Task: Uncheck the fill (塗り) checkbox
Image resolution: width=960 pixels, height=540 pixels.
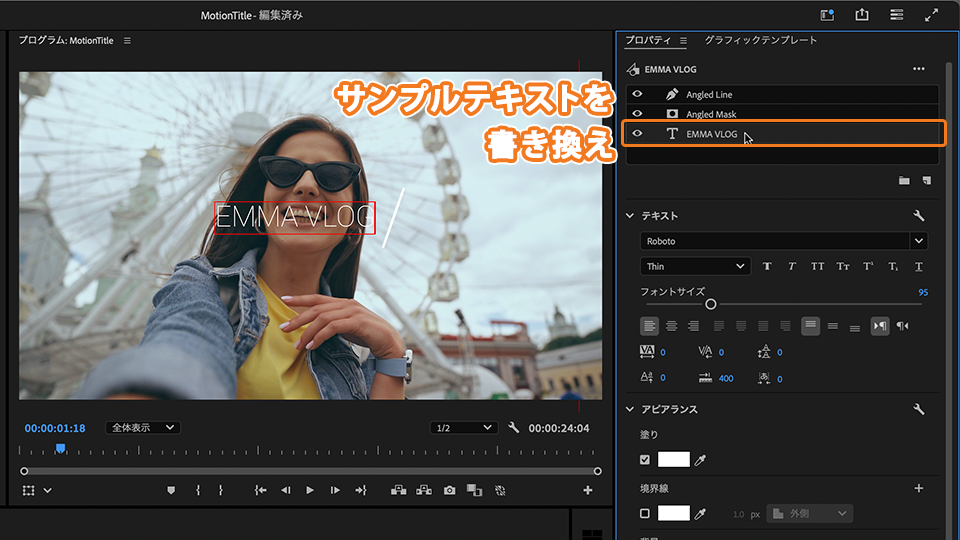Action: [x=645, y=459]
